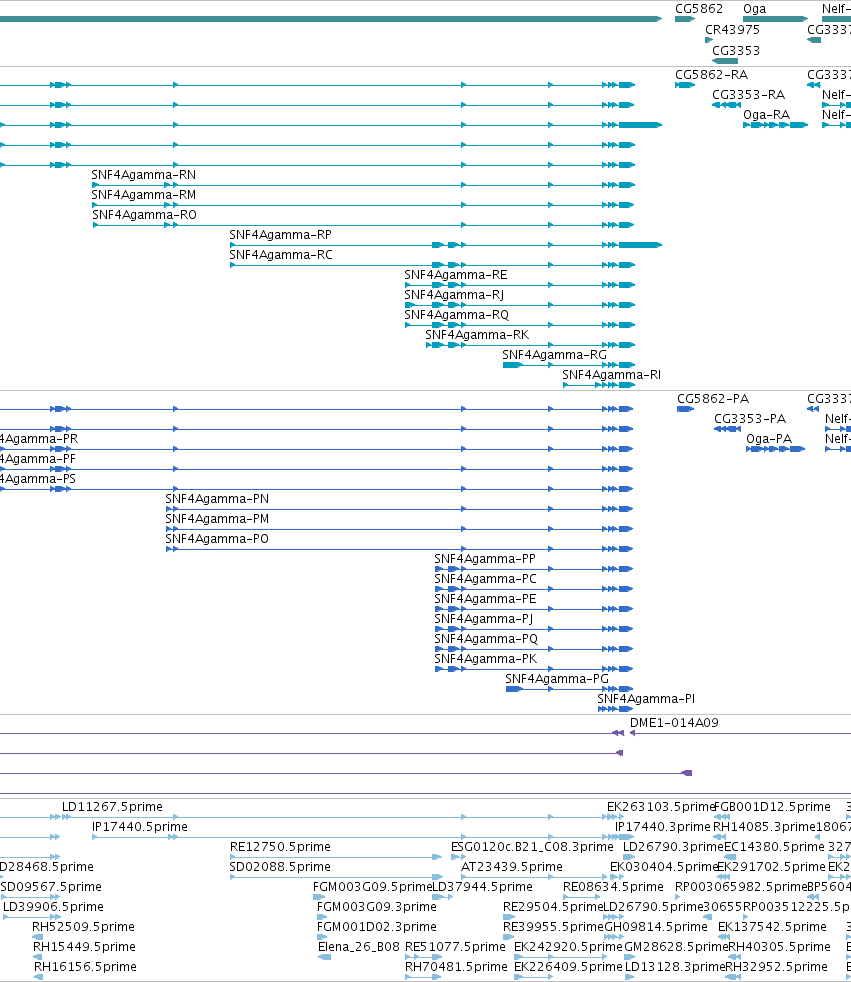
Task: Click the Oga-PA protein label
Action: [x=769, y=439]
